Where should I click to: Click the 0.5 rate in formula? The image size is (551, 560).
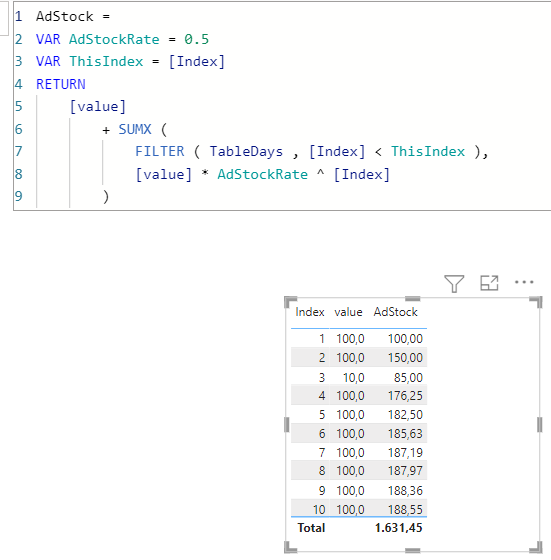click(x=196, y=39)
